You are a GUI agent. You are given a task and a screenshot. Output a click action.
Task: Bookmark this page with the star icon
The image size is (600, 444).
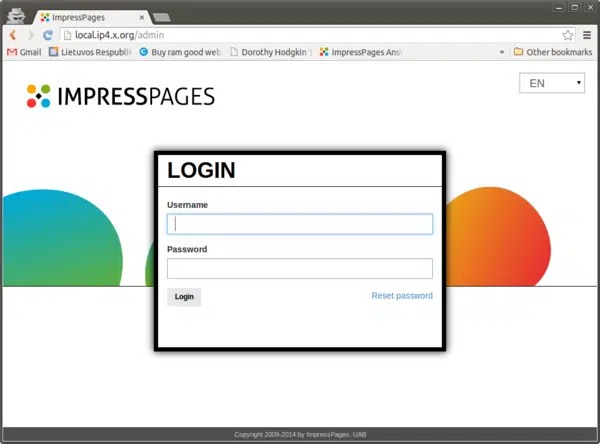coord(567,35)
